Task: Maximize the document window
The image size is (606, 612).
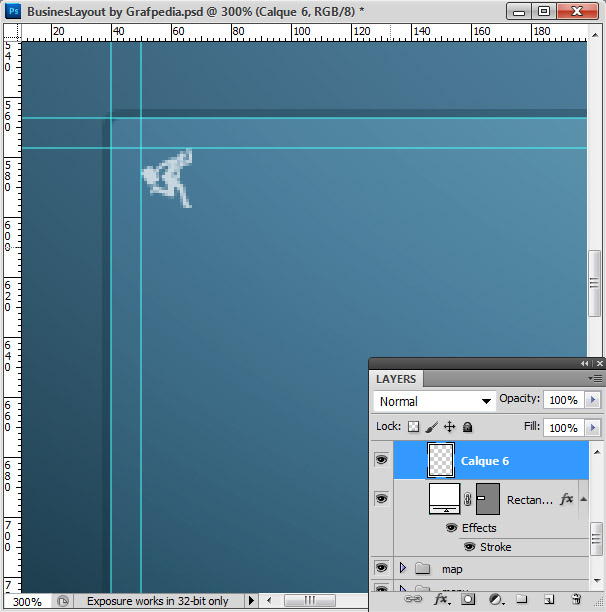Action: tap(544, 12)
